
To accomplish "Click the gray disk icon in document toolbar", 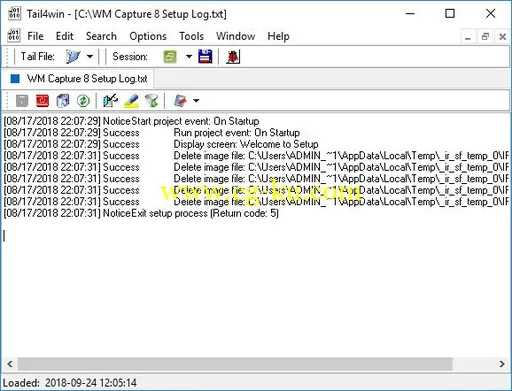I will click(x=22, y=101).
